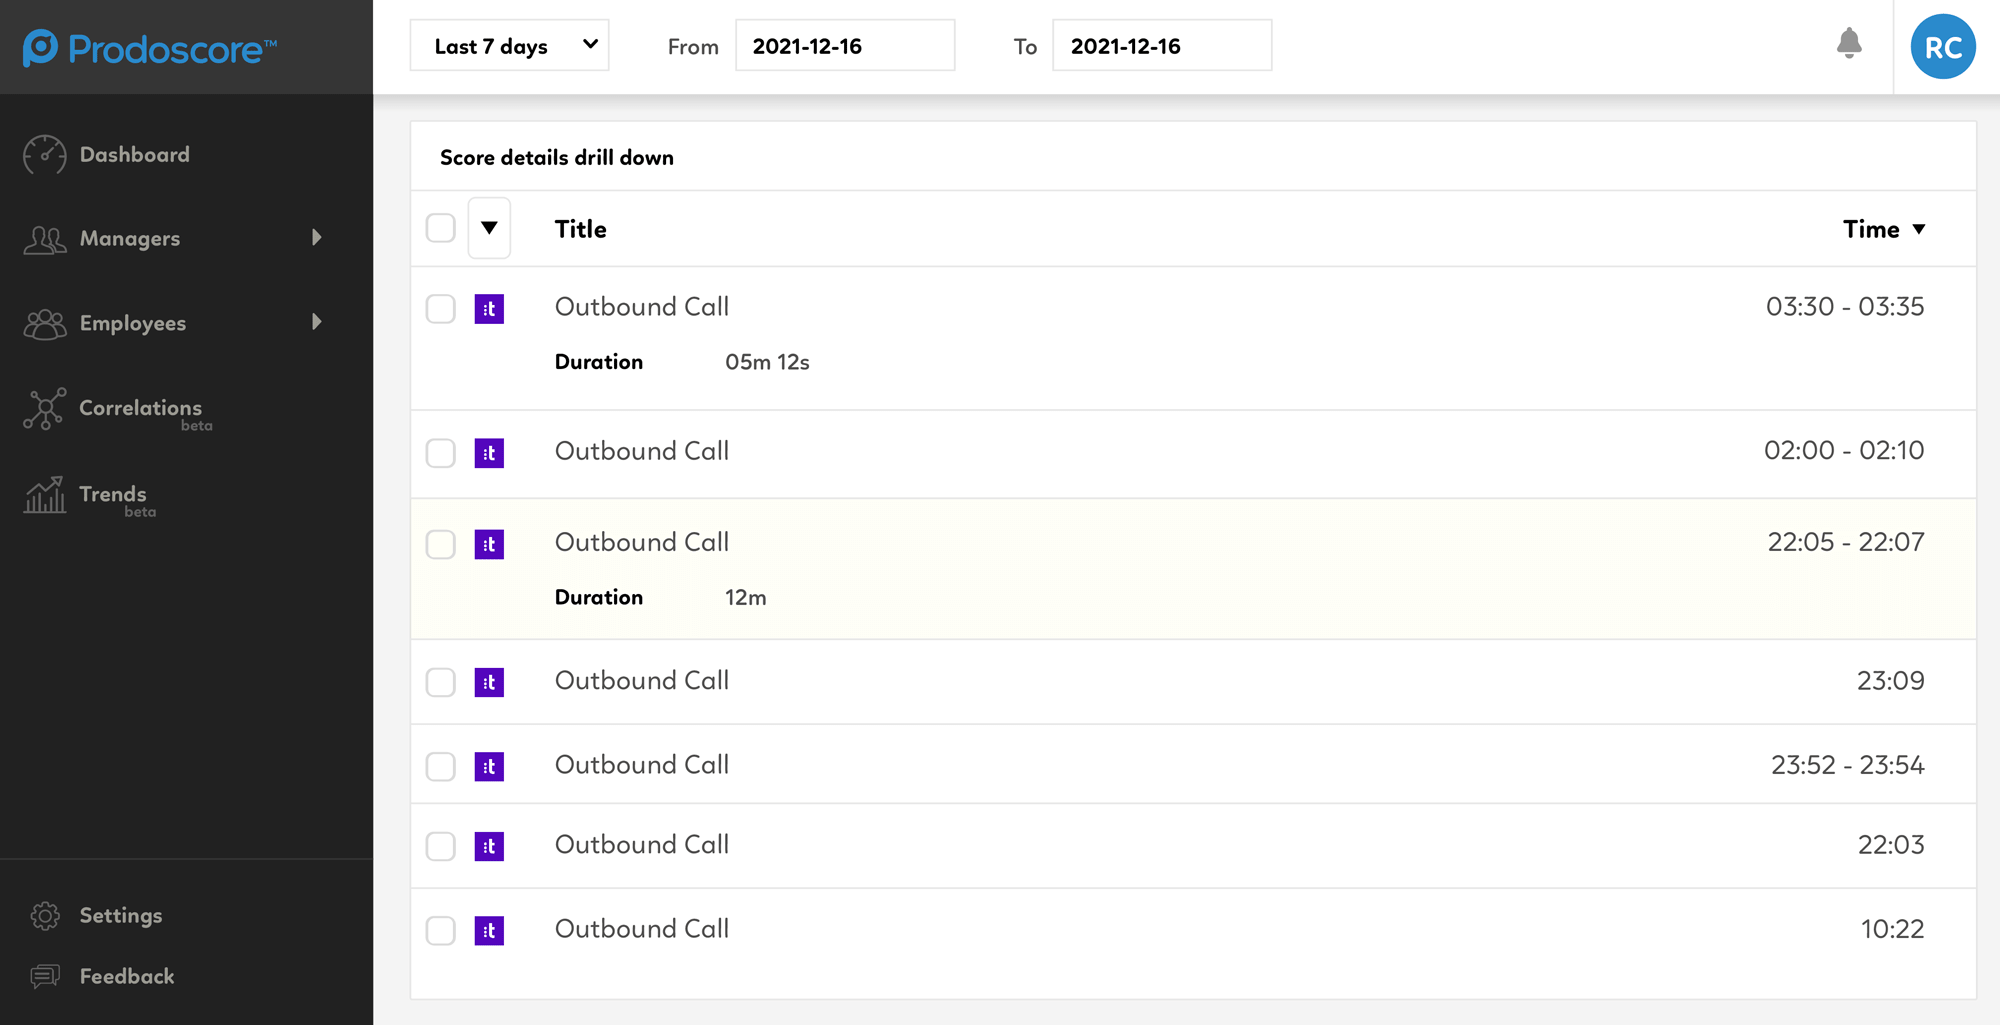Open Trends beta page
The image size is (2000, 1025).
click(113, 494)
